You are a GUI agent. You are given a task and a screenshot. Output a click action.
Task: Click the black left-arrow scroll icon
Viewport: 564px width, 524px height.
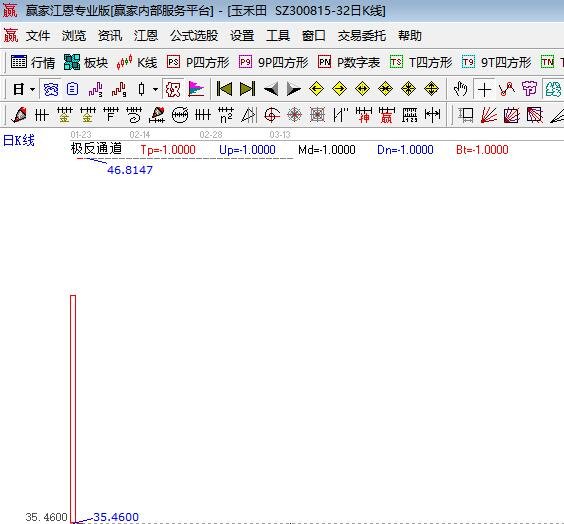coord(271,89)
